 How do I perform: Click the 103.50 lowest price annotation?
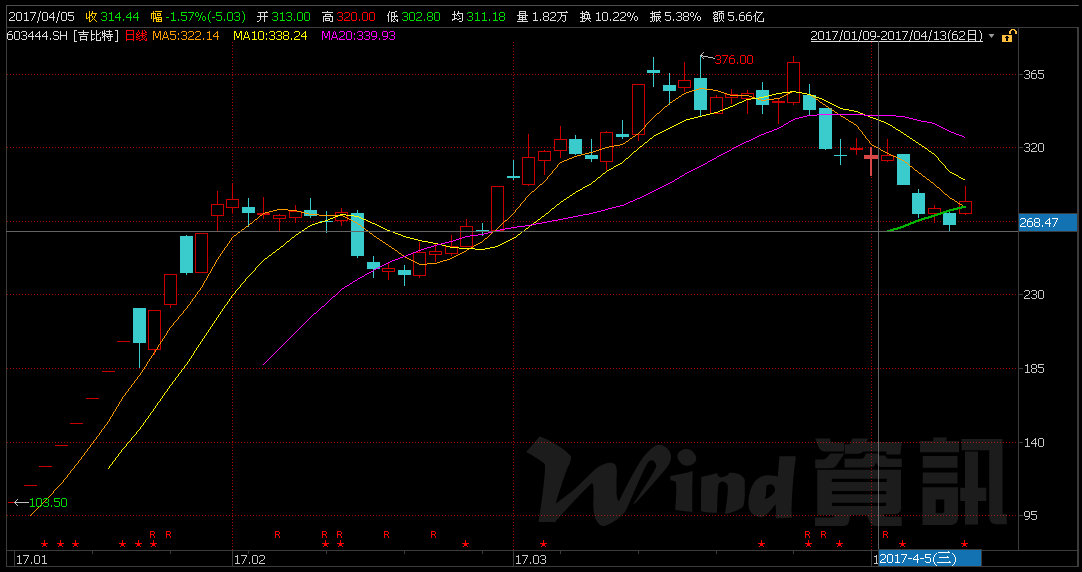[x=48, y=503]
